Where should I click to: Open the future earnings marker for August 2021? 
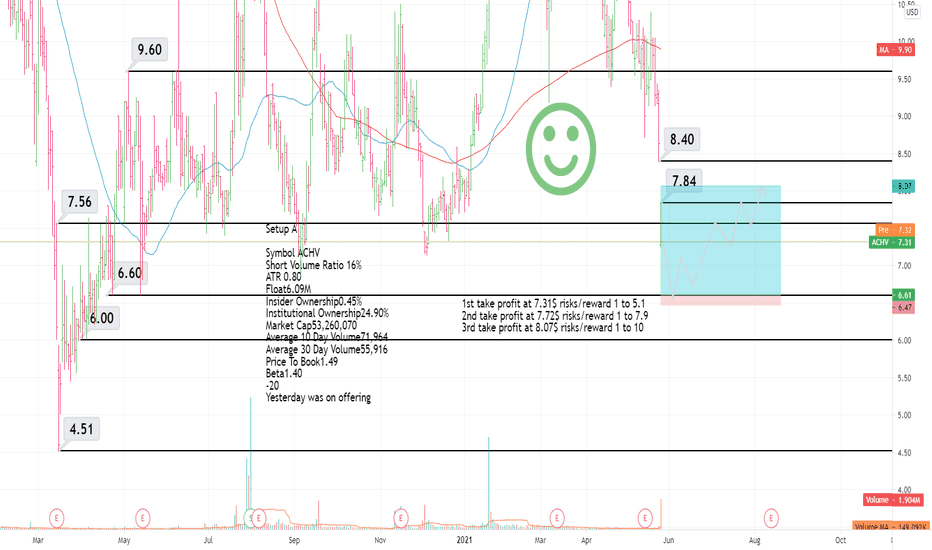771,518
